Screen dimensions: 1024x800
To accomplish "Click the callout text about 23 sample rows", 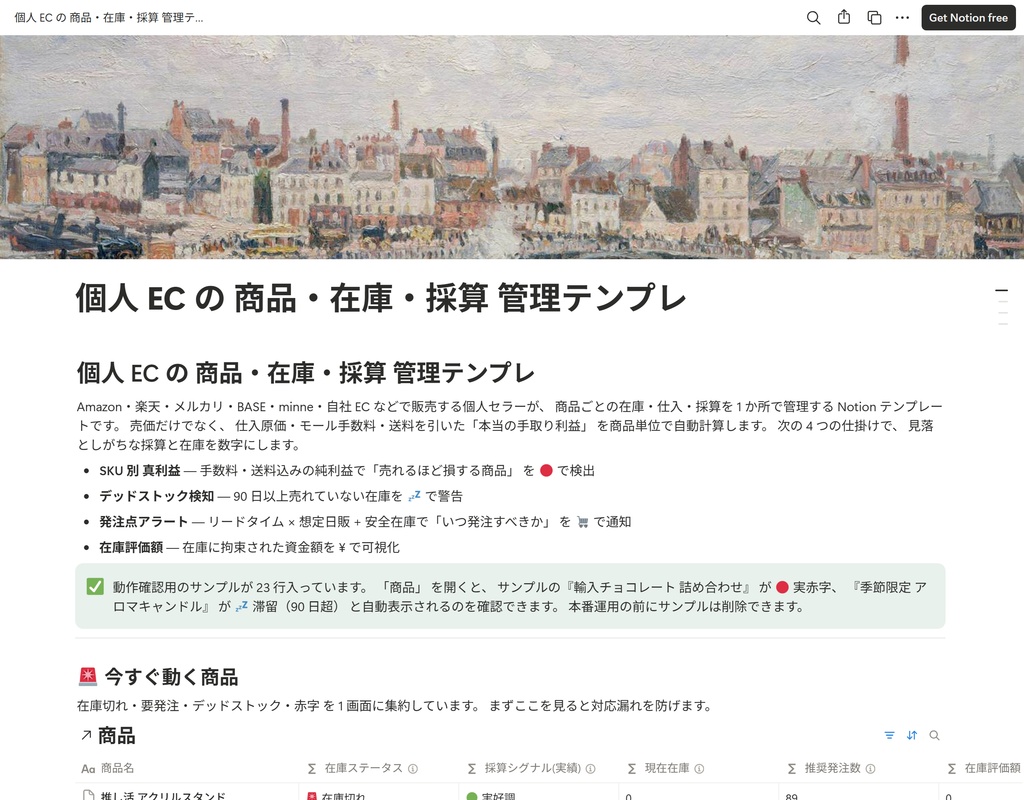I will [x=520, y=596].
